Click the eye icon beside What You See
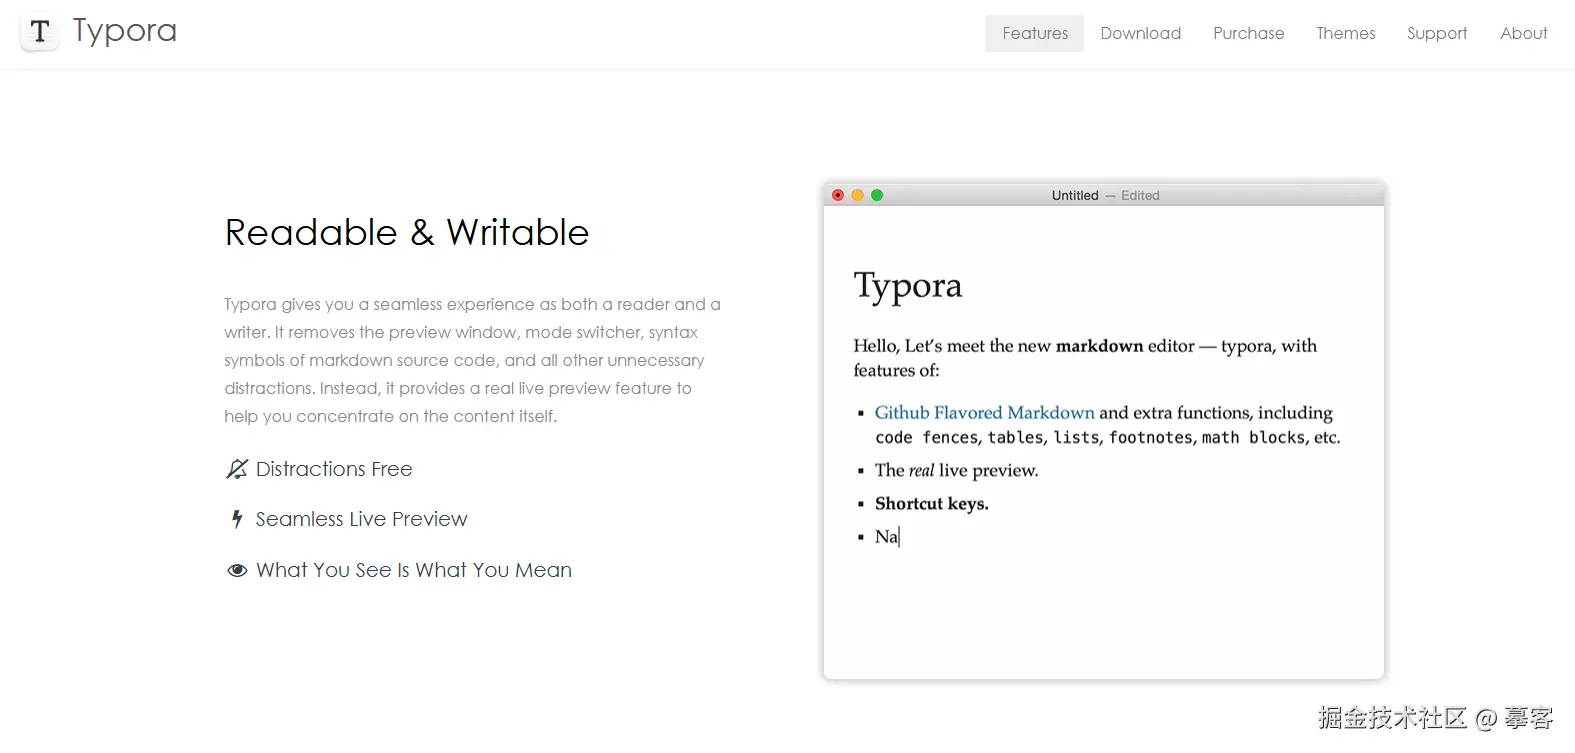The width and height of the screenshot is (1575, 753). 237,570
